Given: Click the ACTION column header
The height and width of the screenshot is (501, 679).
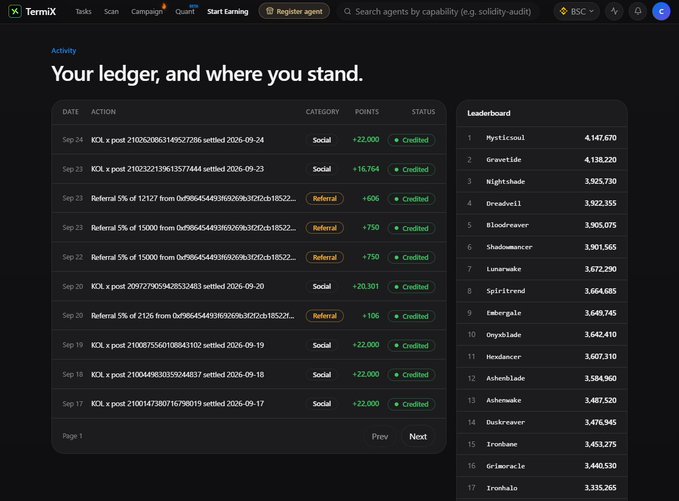Looking at the screenshot, I should tap(103, 112).
